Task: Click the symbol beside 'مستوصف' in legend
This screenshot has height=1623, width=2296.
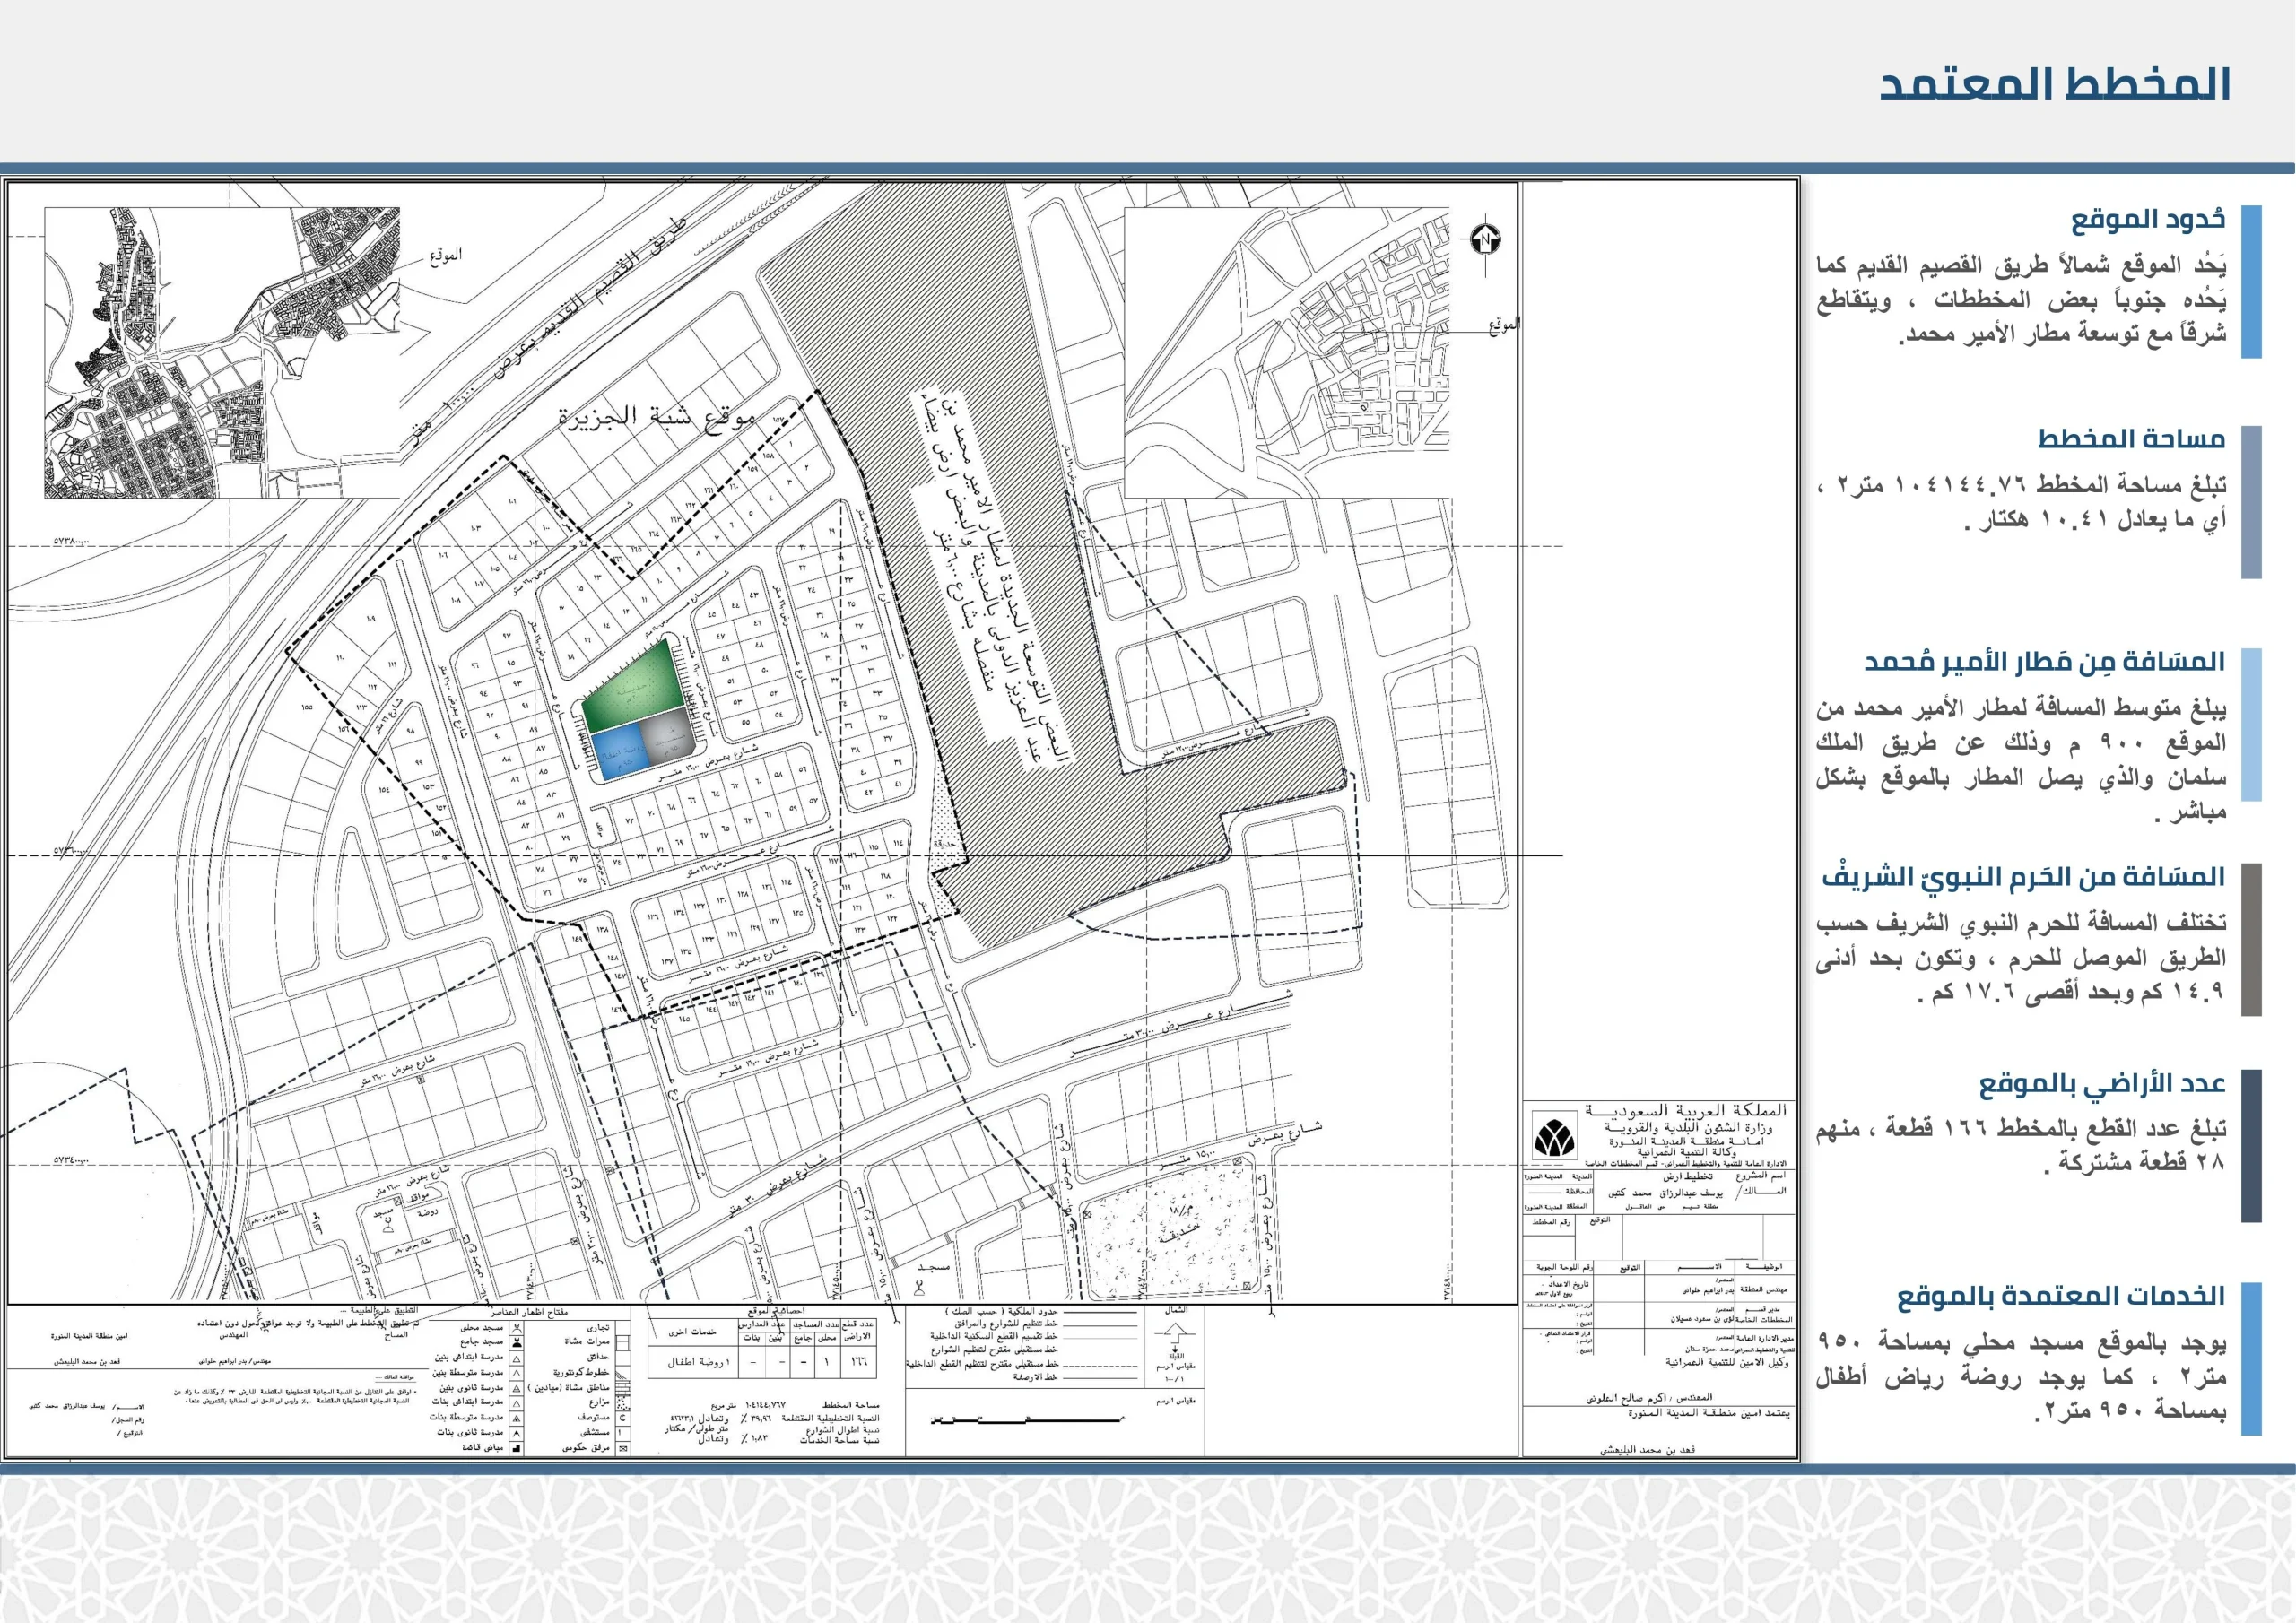Action: 623,1418
